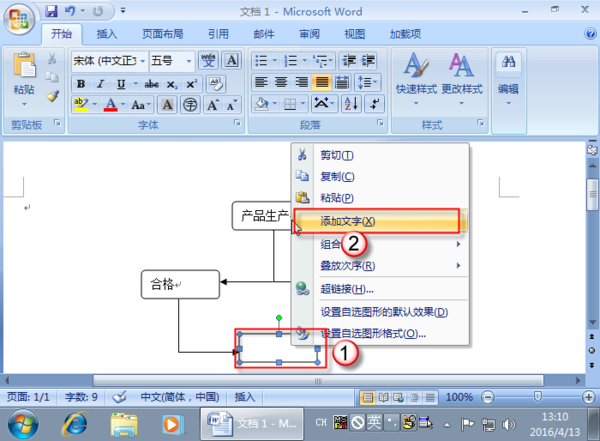
Task: Sort text with A-Z icon
Action: click(x=351, y=104)
